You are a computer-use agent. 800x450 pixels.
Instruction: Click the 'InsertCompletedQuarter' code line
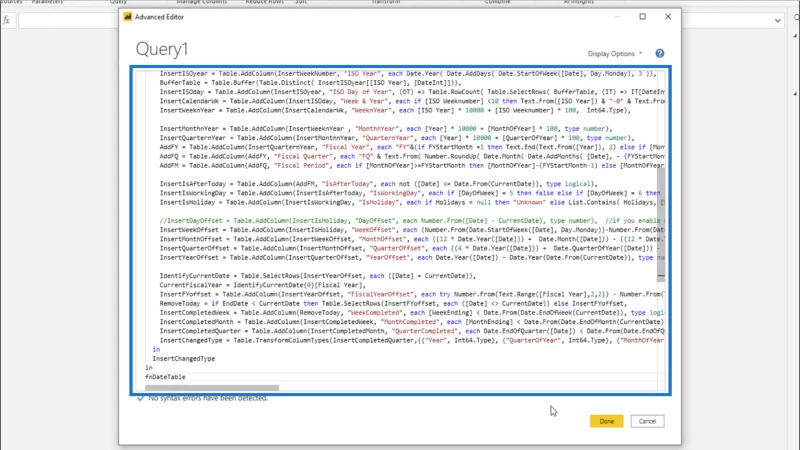(x=412, y=331)
